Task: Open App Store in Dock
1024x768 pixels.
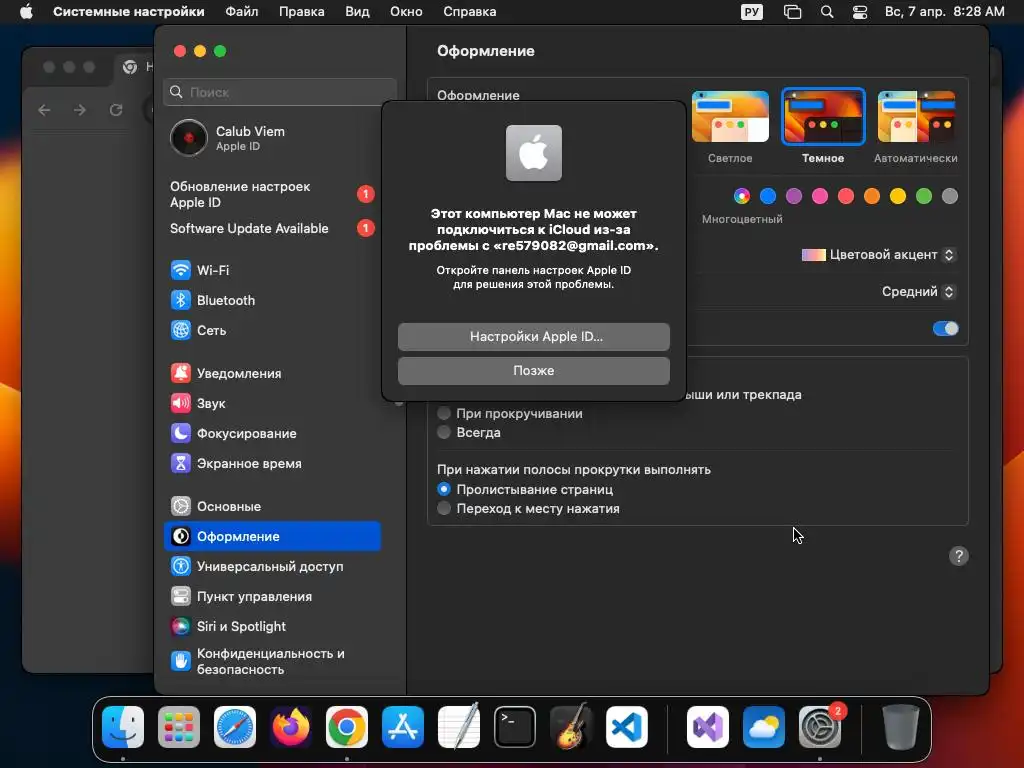Action: (403, 726)
